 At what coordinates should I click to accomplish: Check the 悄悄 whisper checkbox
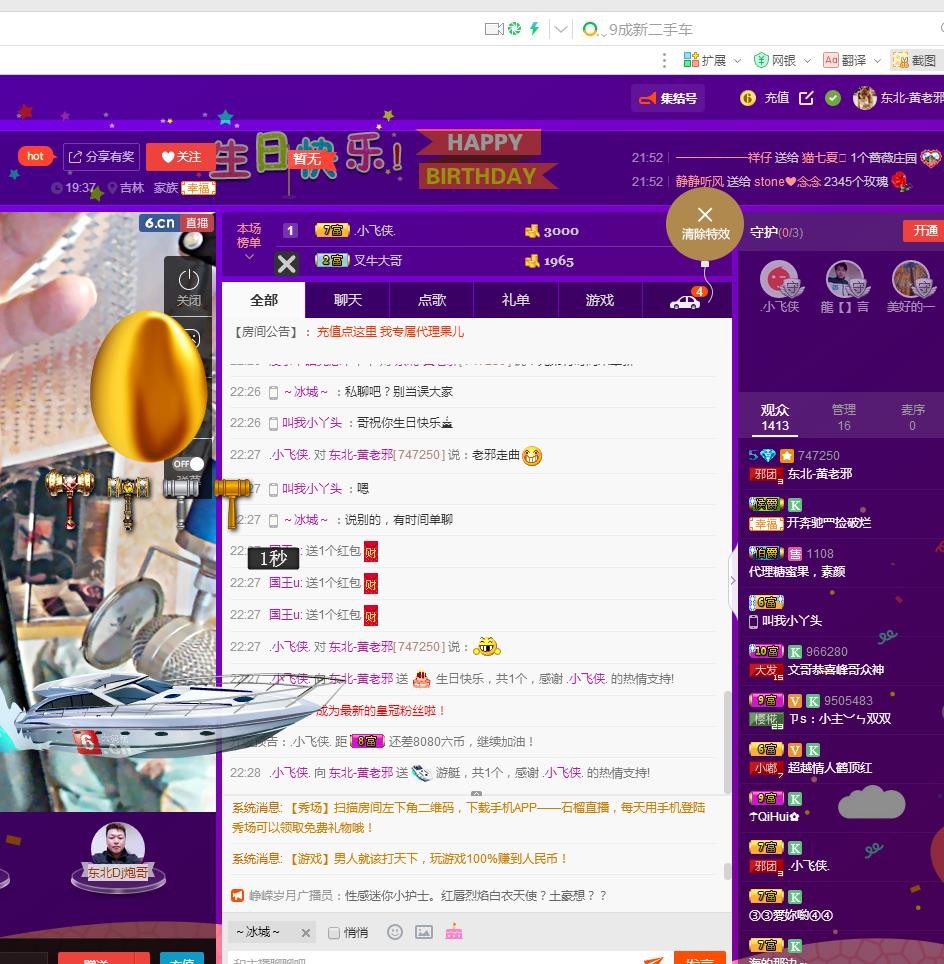(x=334, y=933)
